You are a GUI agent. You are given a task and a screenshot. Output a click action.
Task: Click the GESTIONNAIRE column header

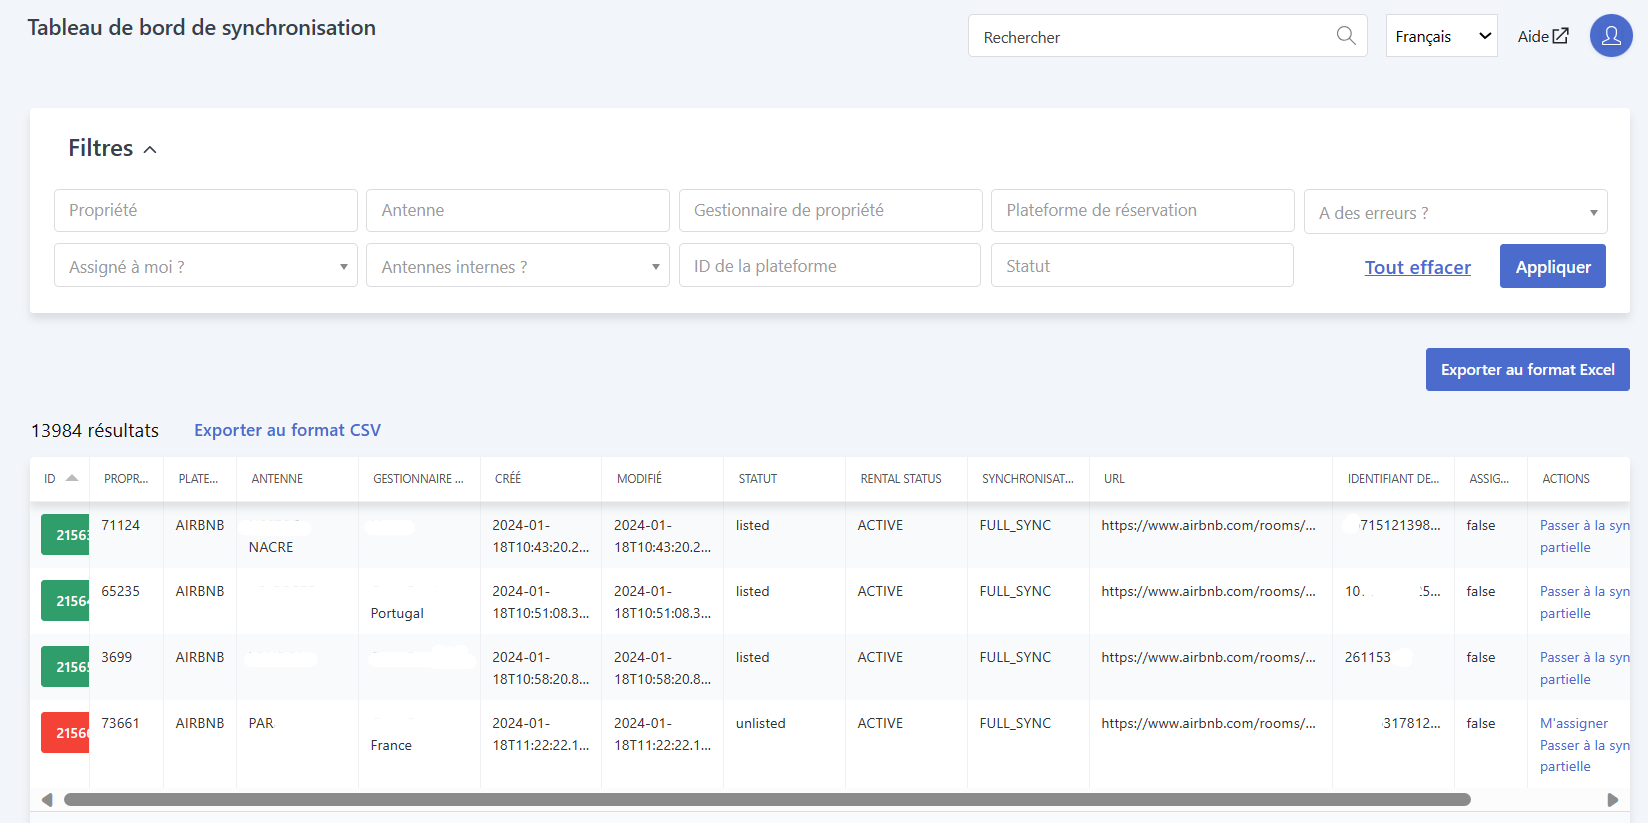coord(418,479)
